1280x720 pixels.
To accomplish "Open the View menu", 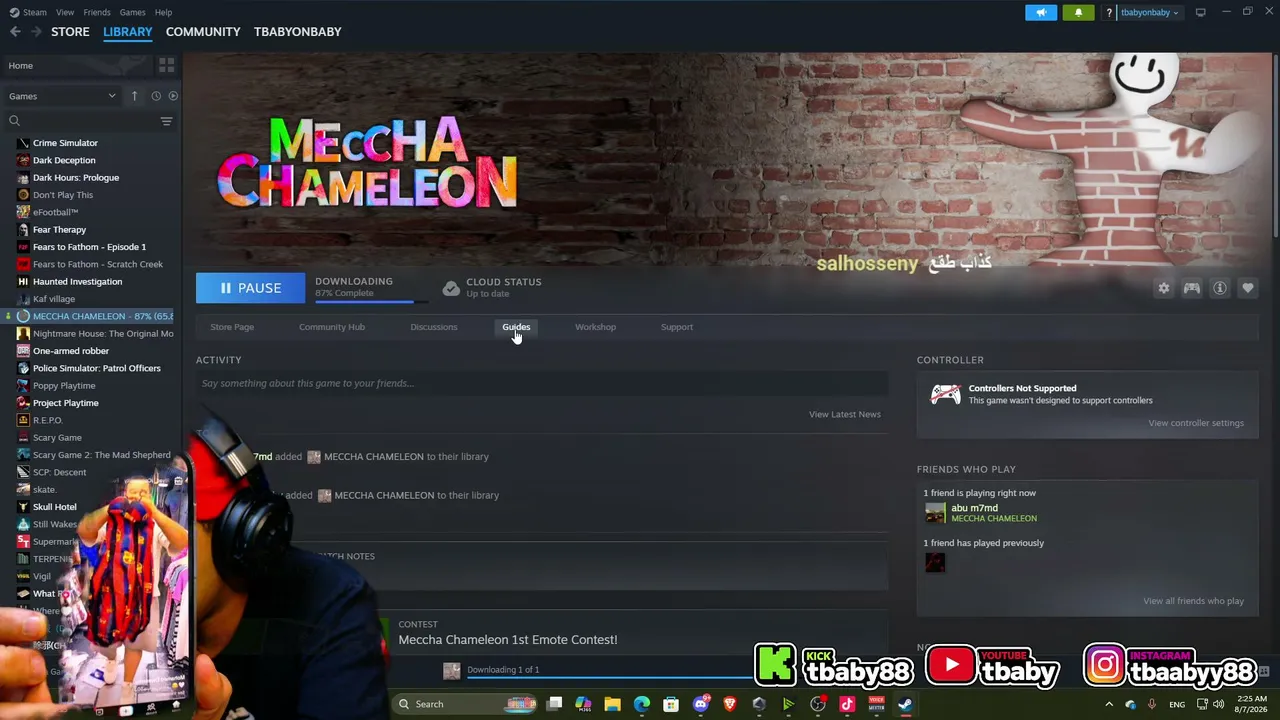I will (x=65, y=12).
